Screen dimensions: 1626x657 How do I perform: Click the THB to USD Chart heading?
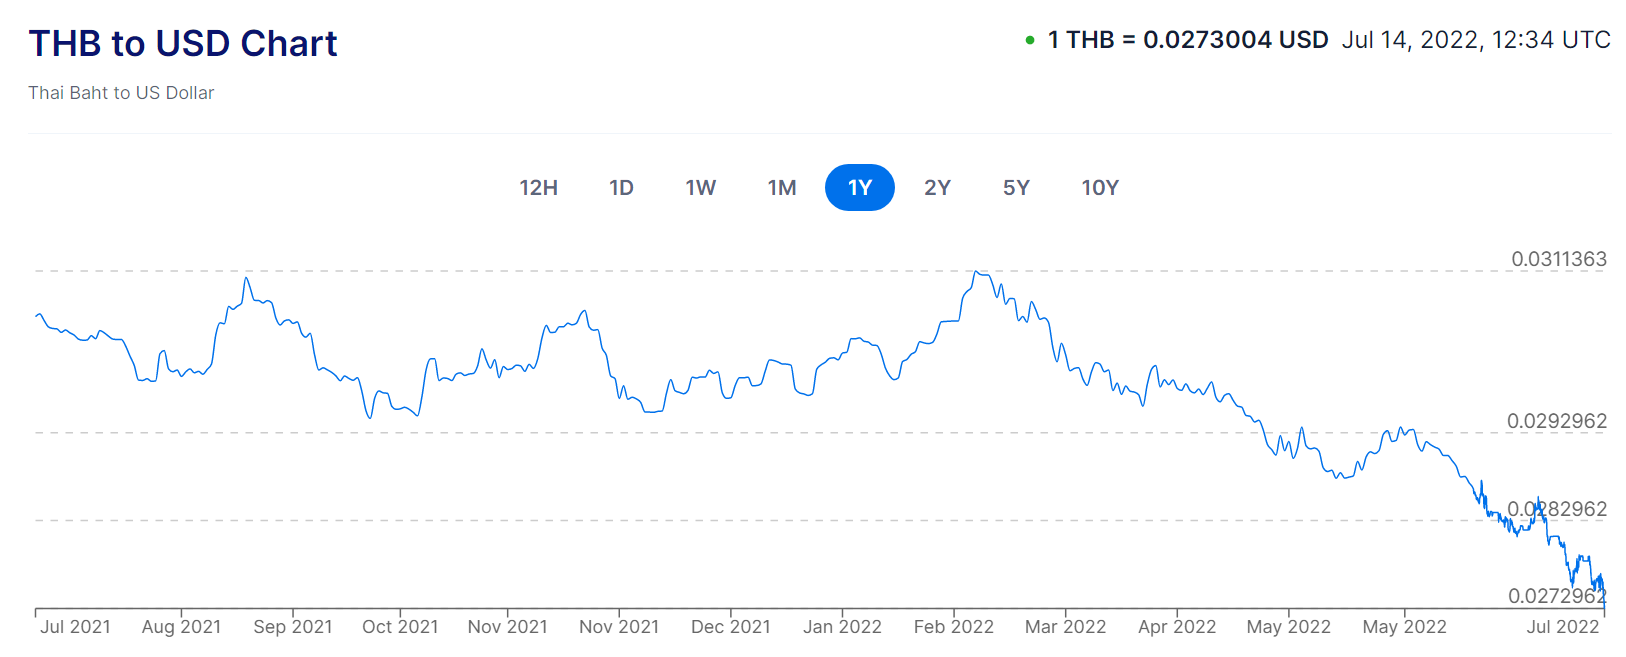coord(183,44)
